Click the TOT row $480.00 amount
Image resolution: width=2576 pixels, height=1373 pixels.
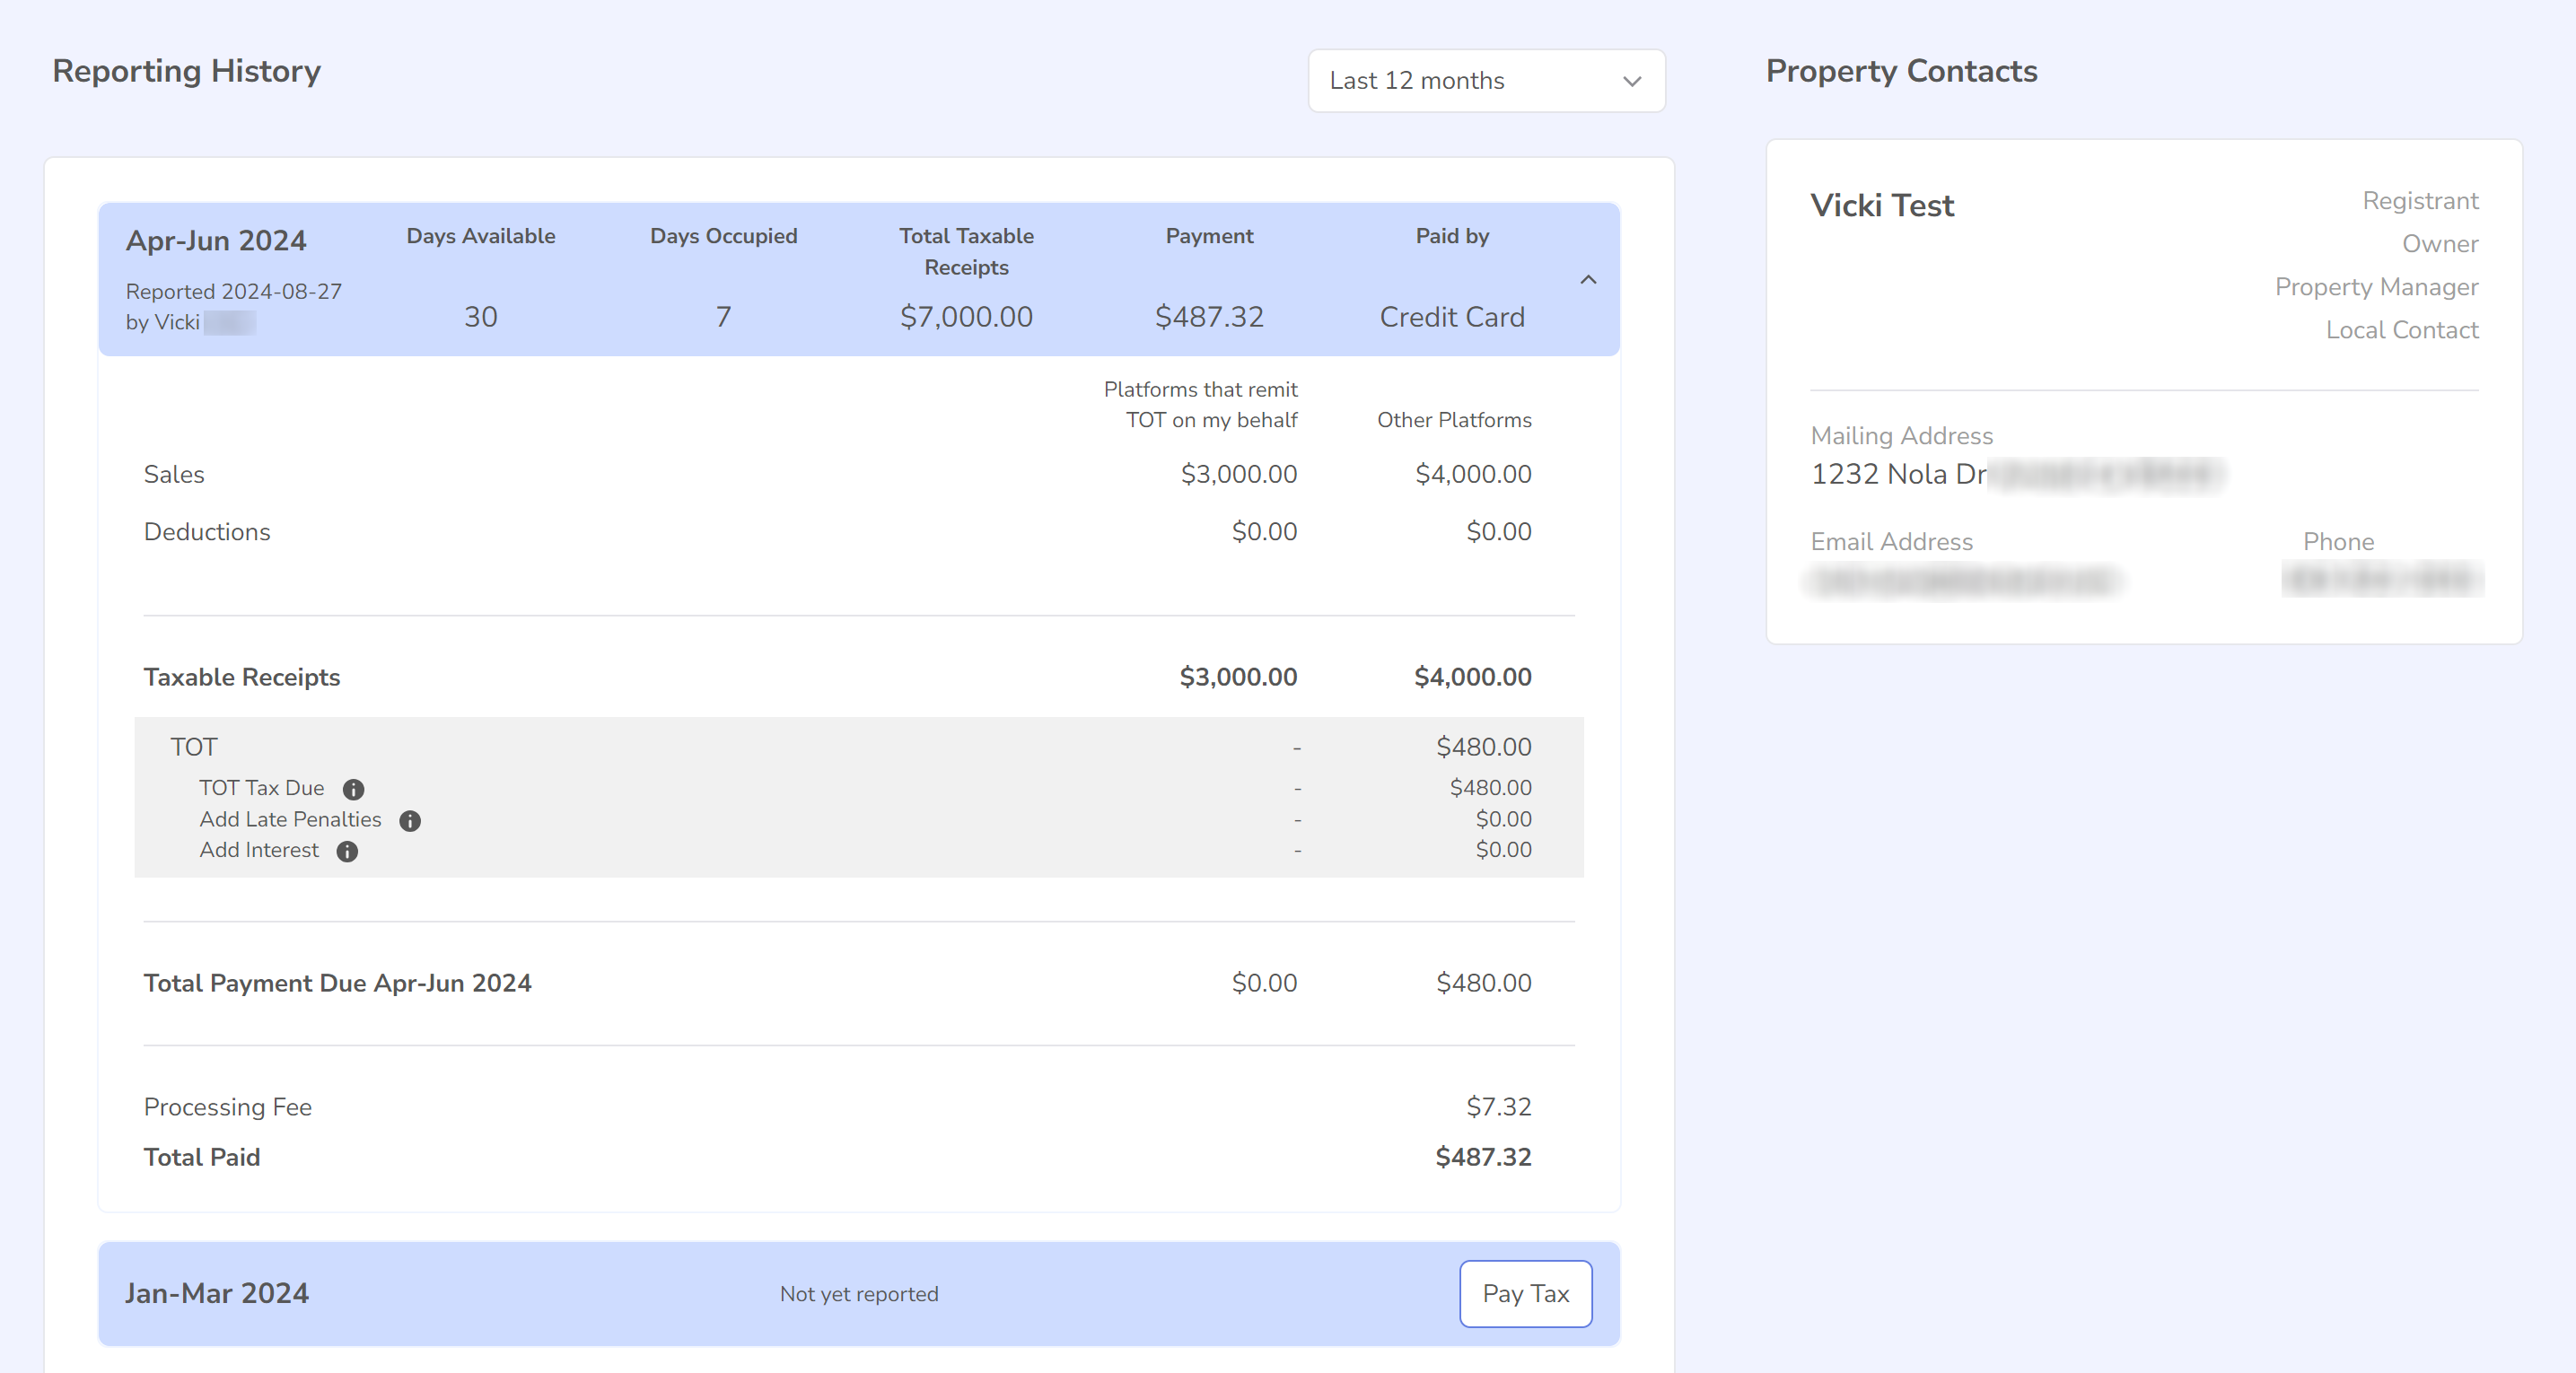point(1484,747)
